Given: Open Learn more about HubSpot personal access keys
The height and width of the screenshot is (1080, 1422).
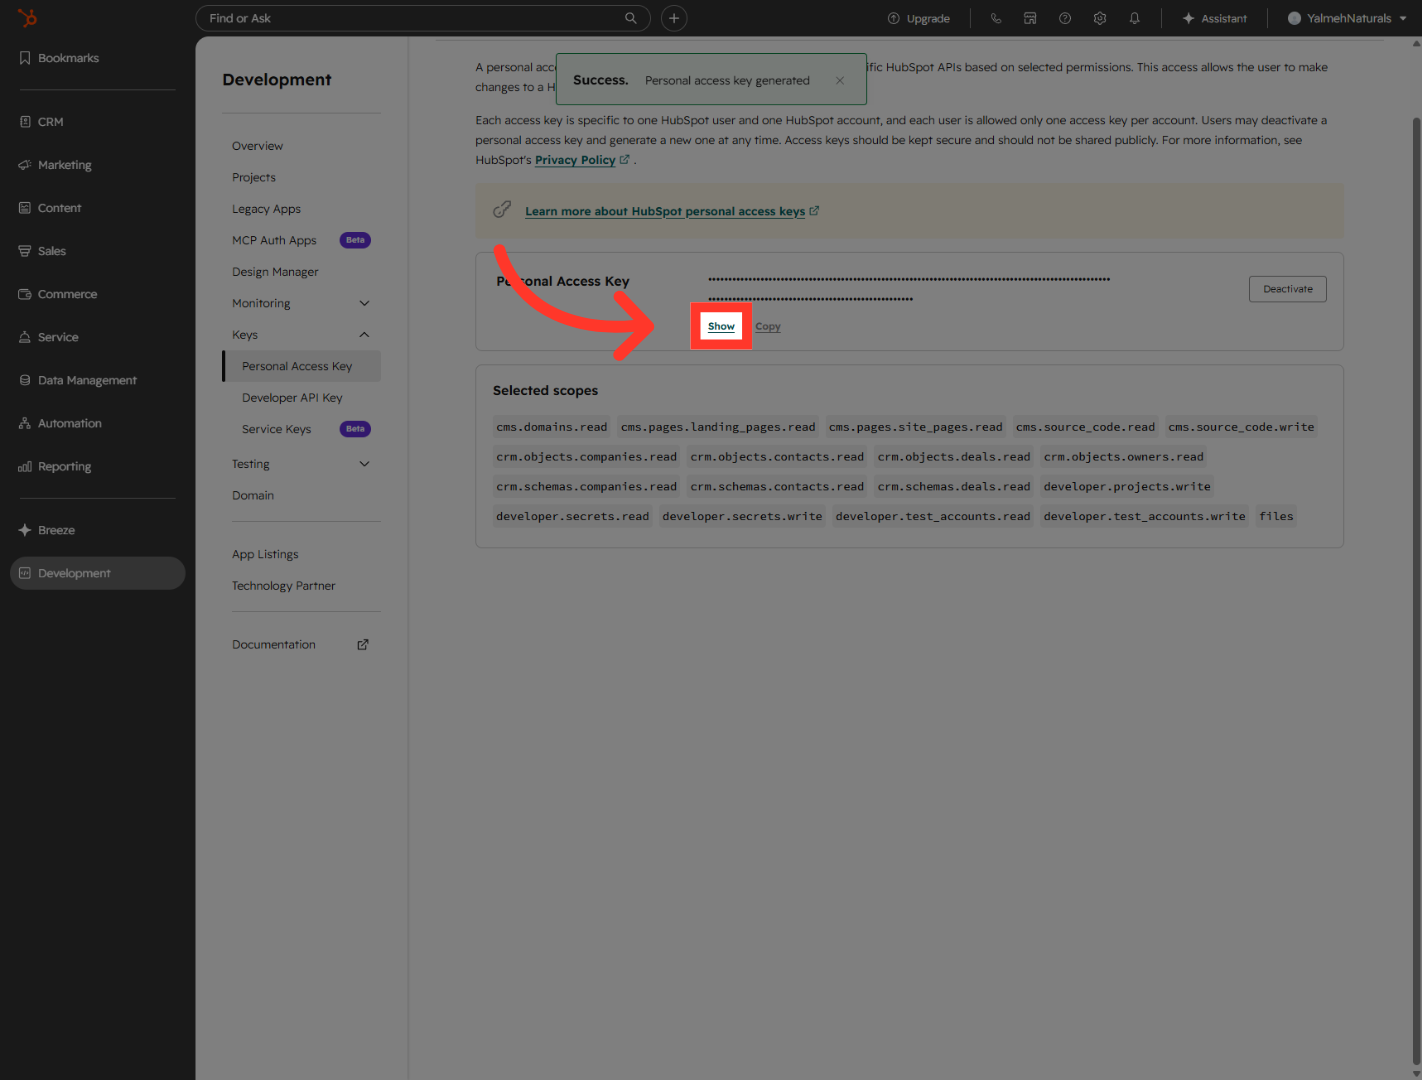Looking at the screenshot, I should point(665,211).
